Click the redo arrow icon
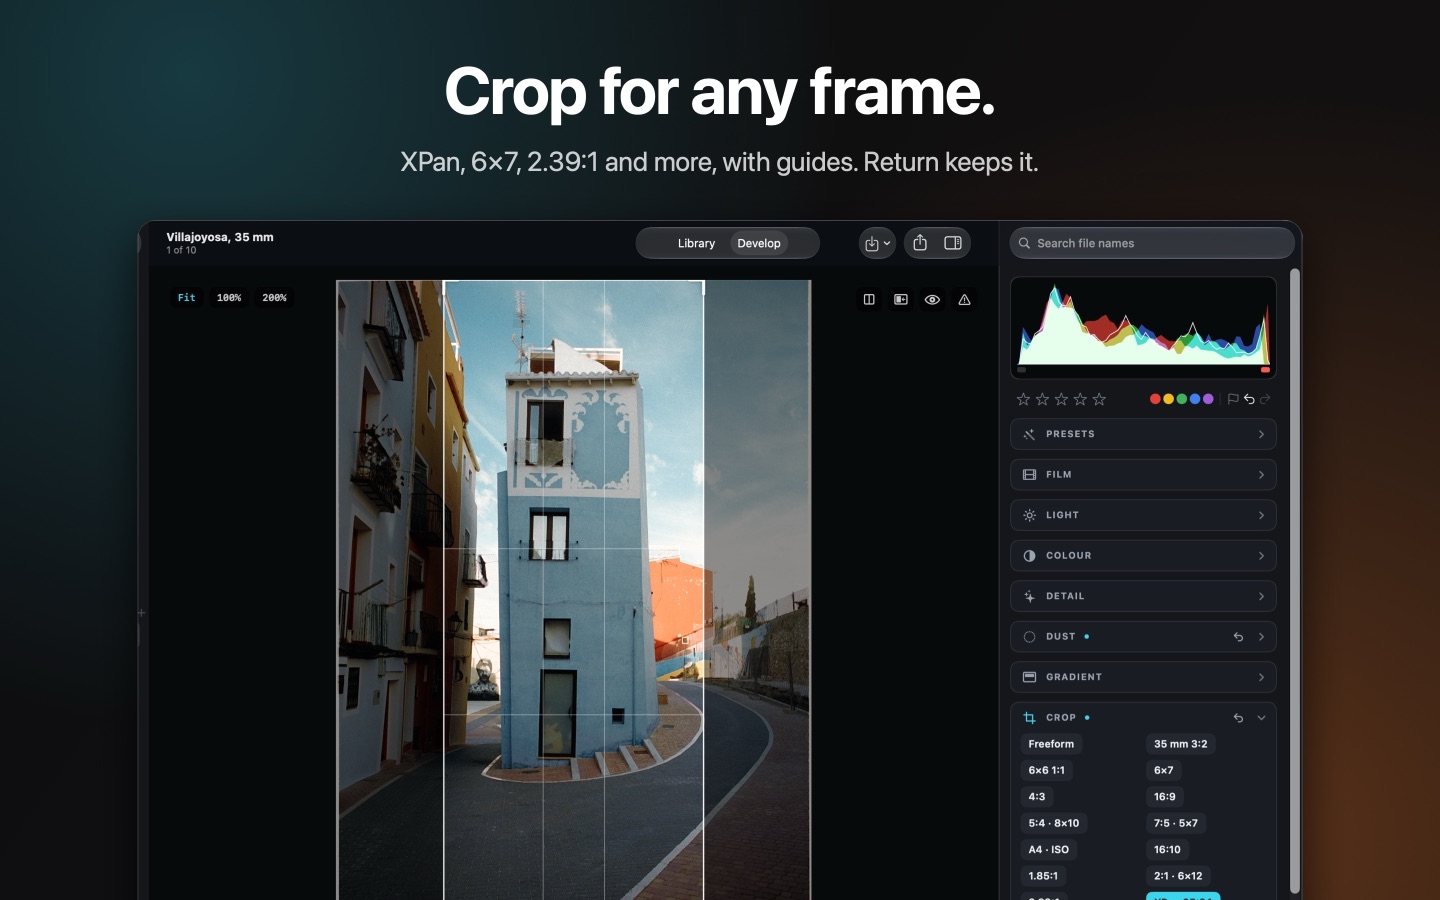This screenshot has height=900, width=1440. [x=1265, y=399]
